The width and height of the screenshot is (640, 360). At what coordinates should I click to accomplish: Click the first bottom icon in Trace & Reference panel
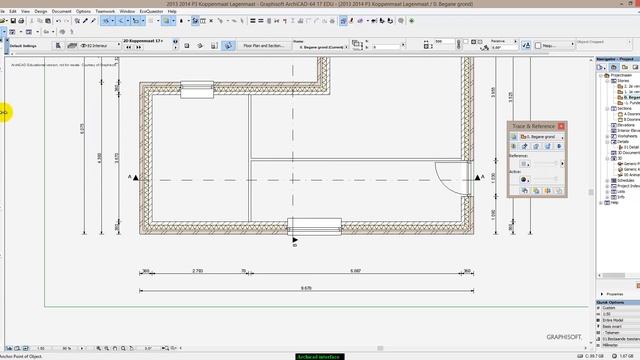click(525, 191)
